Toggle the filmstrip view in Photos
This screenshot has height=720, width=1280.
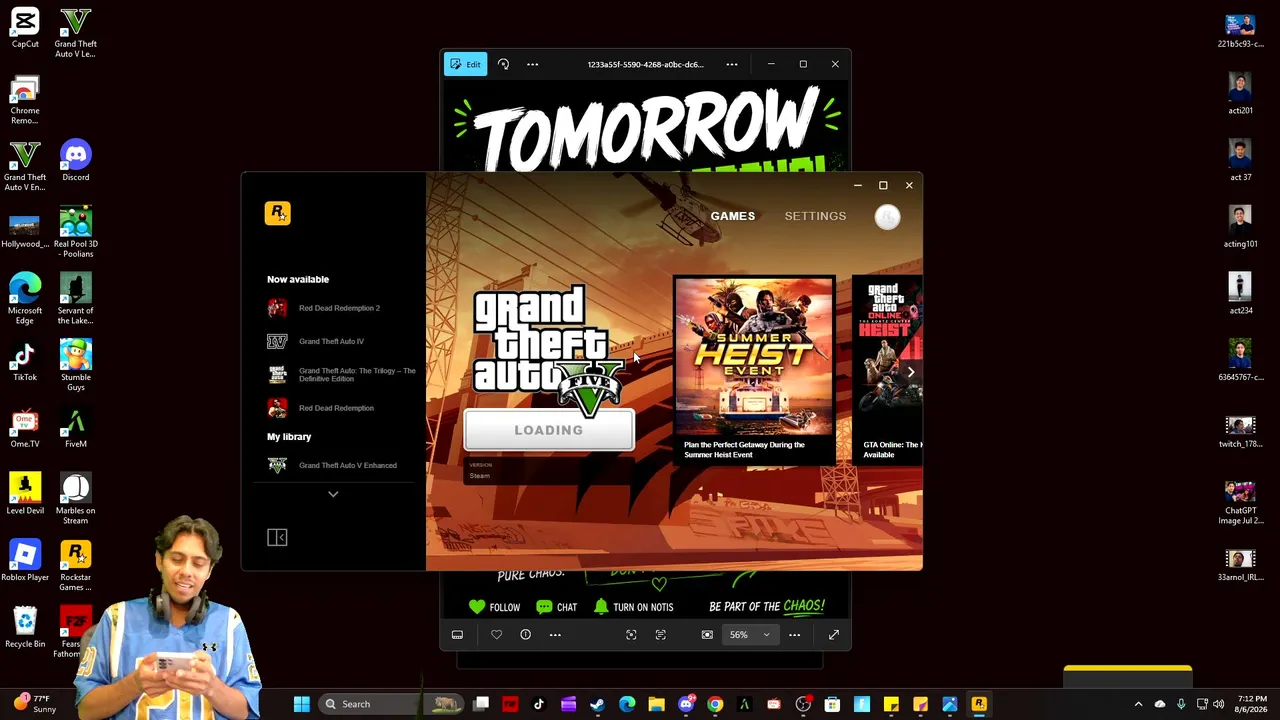[x=457, y=635]
